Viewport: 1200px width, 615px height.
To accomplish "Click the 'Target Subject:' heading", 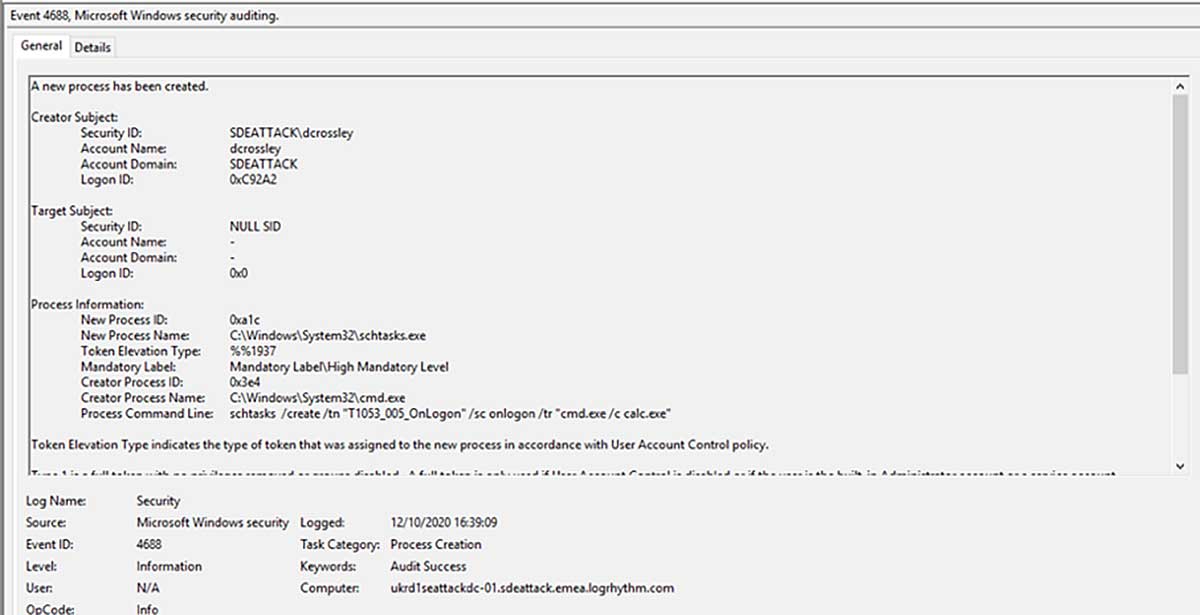I will point(72,211).
